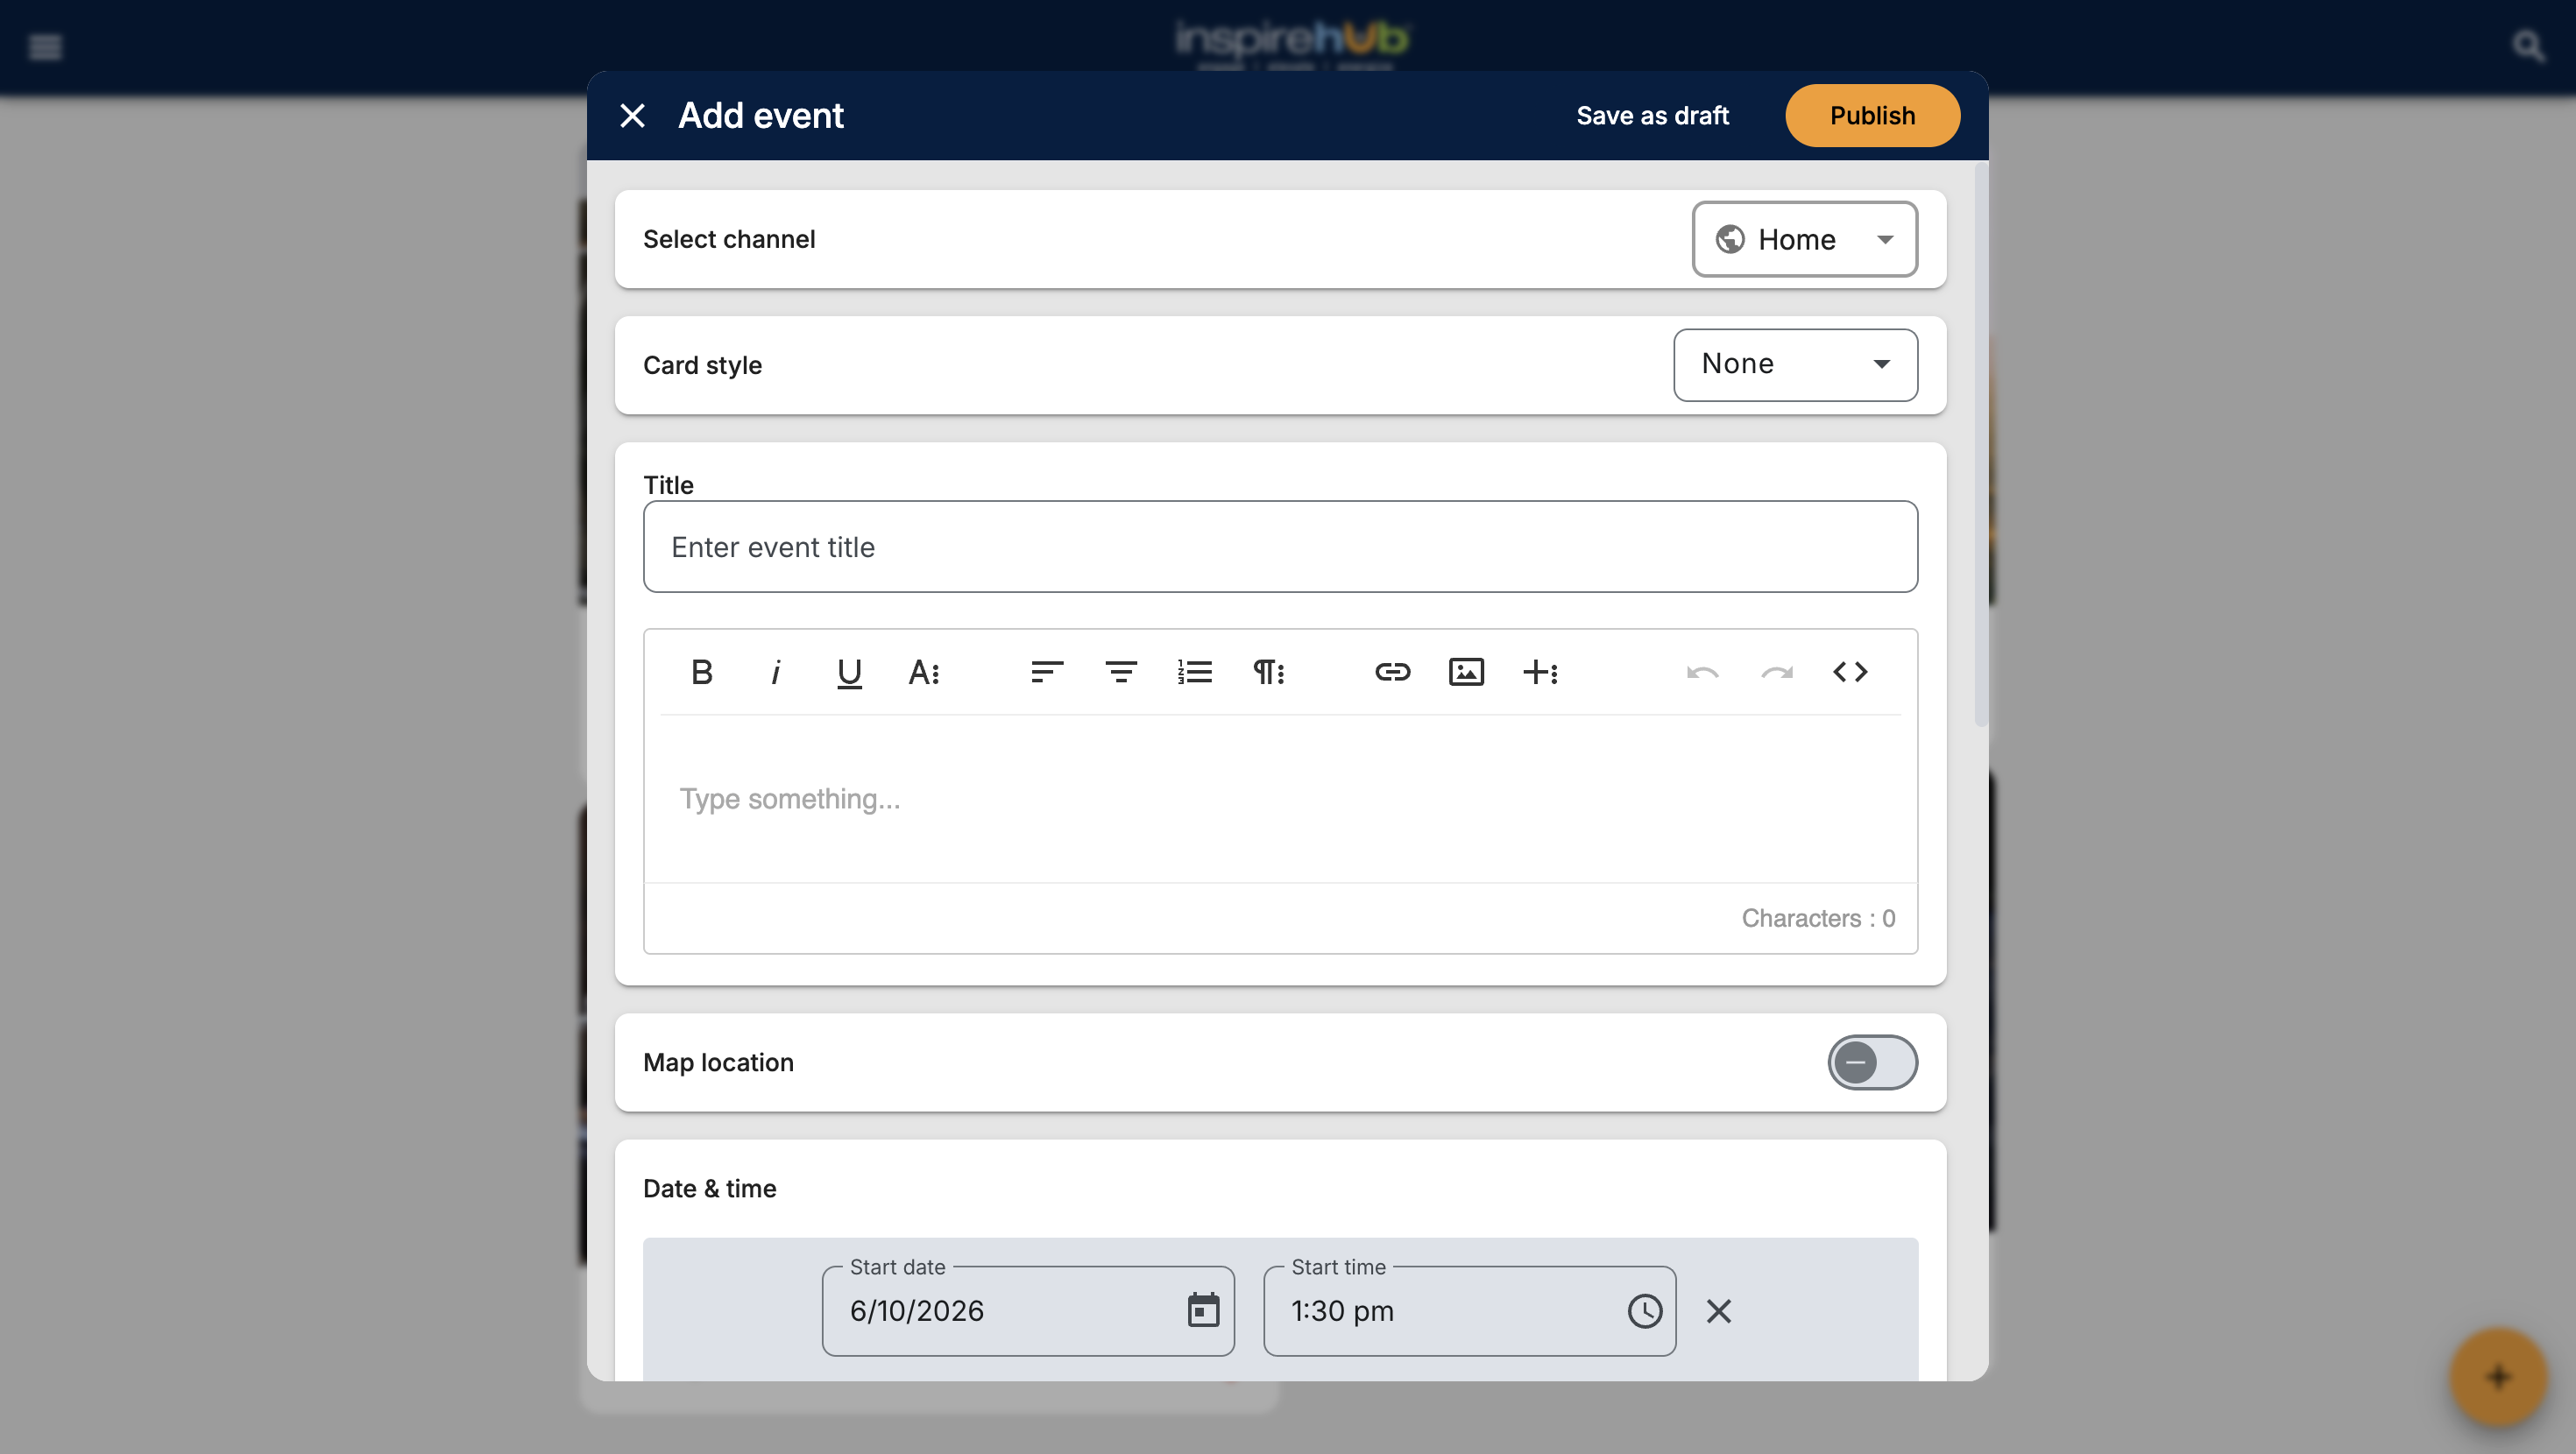The image size is (2576, 1454).
Task: Enable the Map location toggle
Action: pyautogui.click(x=1872, y=1062)
